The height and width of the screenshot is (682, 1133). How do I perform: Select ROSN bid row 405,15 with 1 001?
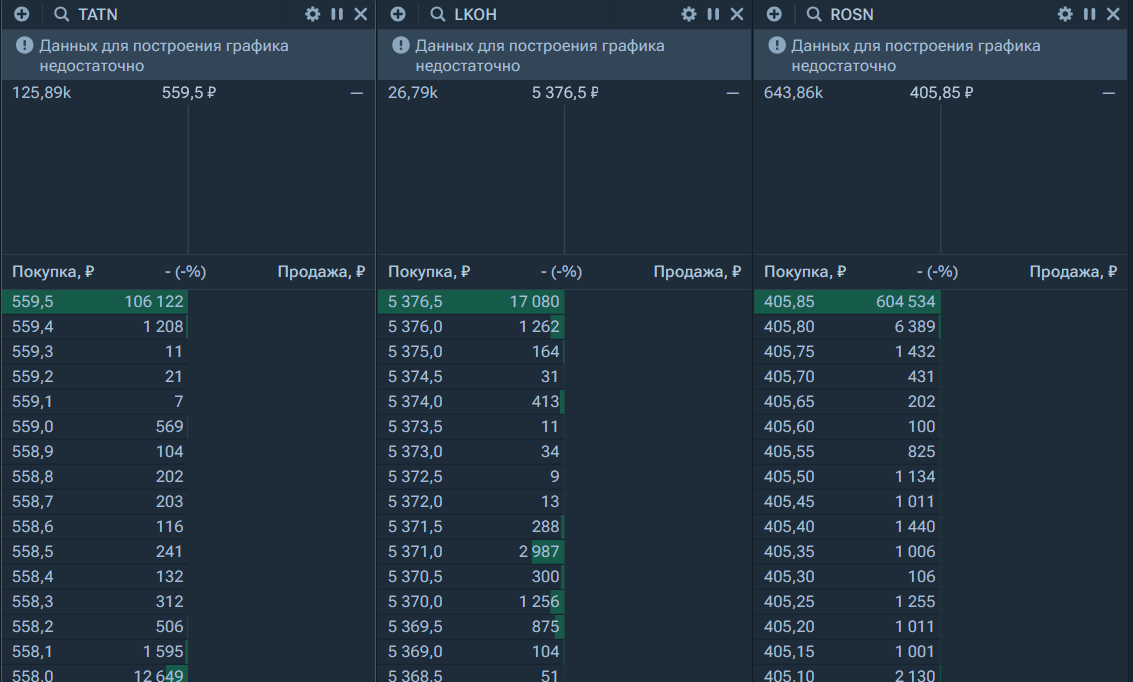(x=847, y=652)
